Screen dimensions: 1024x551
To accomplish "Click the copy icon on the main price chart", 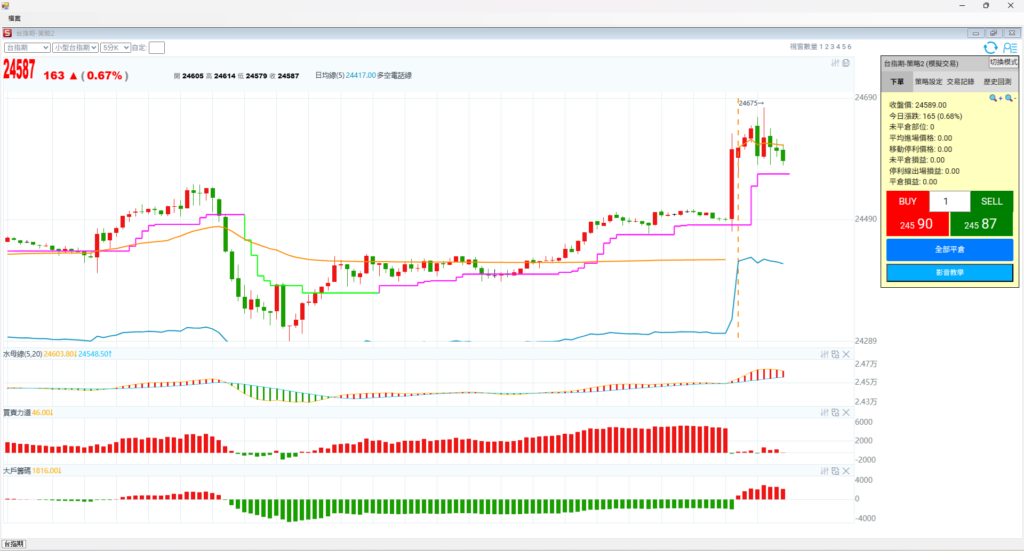I will [x=846, y=63].
